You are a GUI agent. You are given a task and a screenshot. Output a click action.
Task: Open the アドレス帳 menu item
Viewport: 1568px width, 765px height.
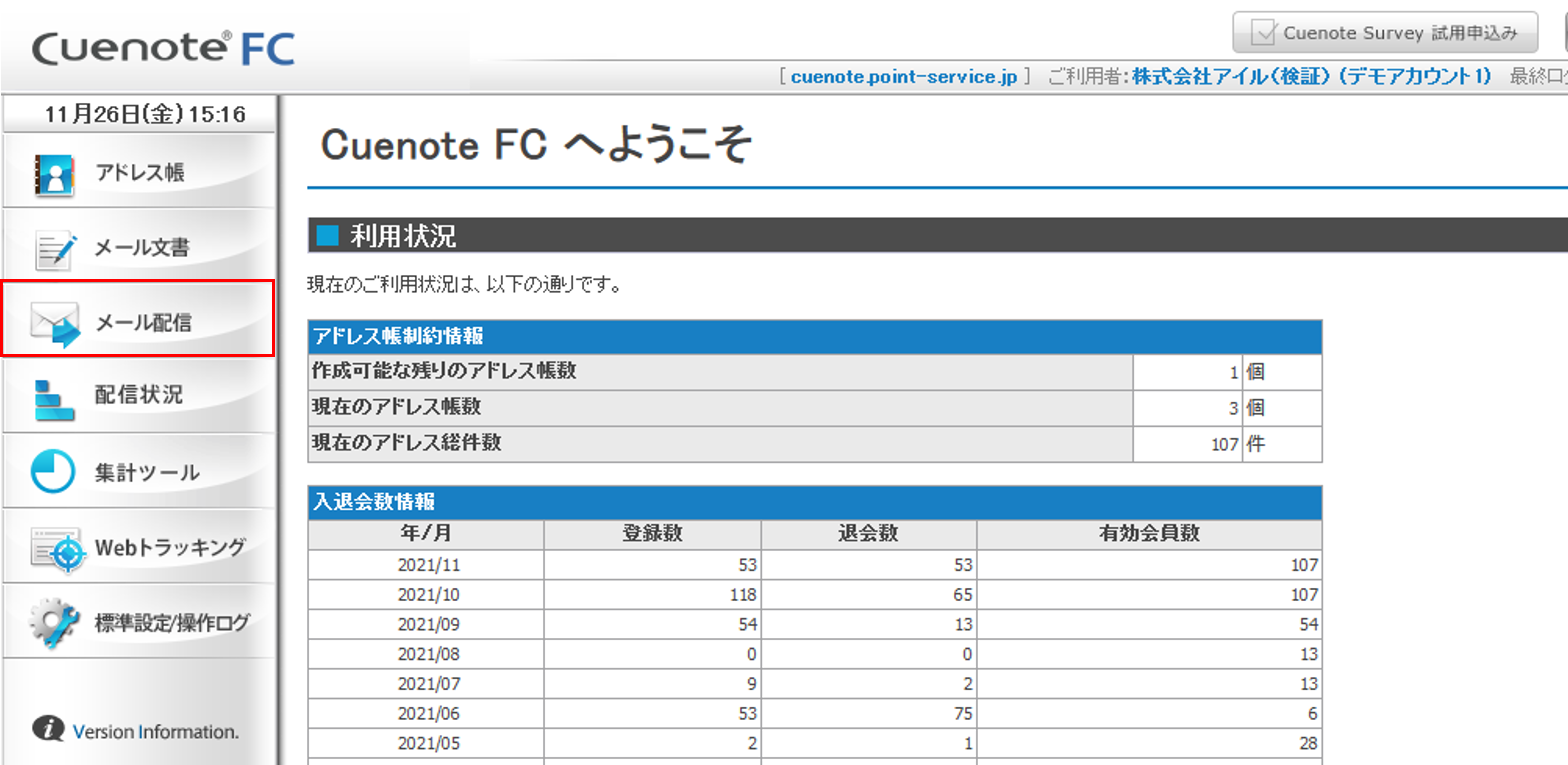140,172
